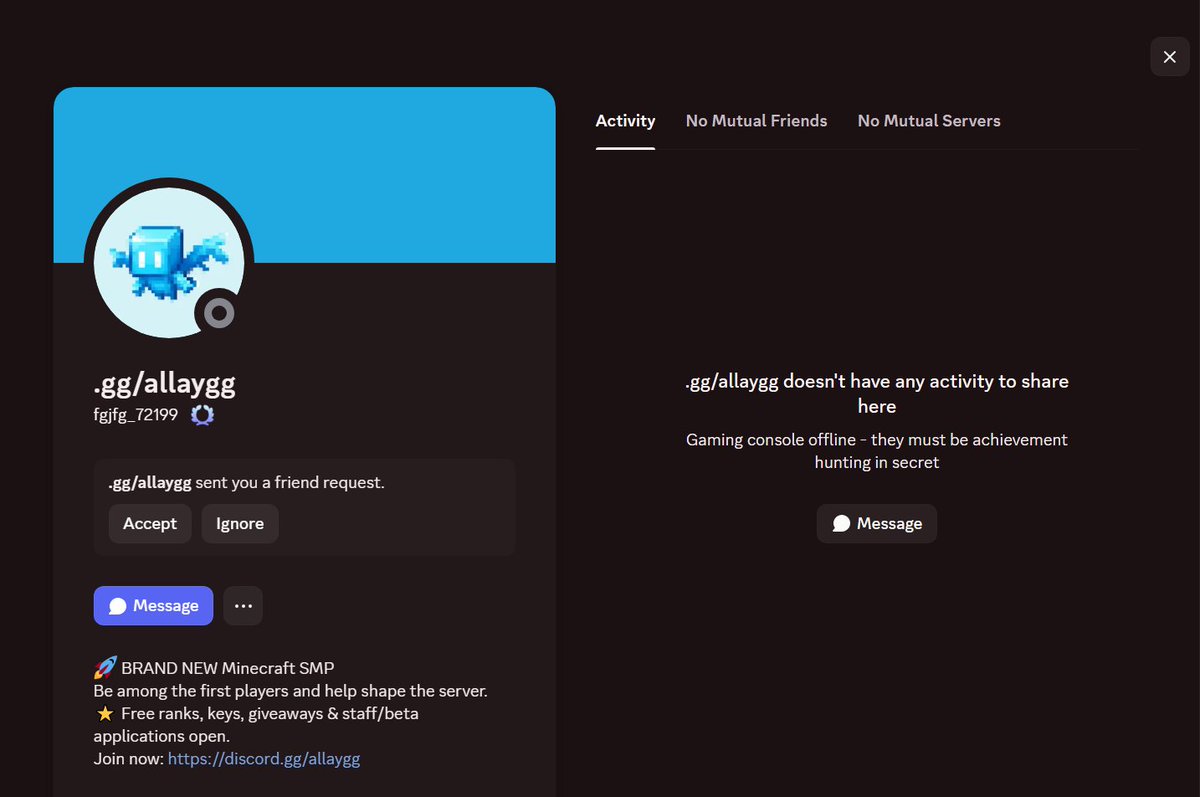Accept the friend request
The width and height of the screenshot is (1200, 797).
point(150,523)
